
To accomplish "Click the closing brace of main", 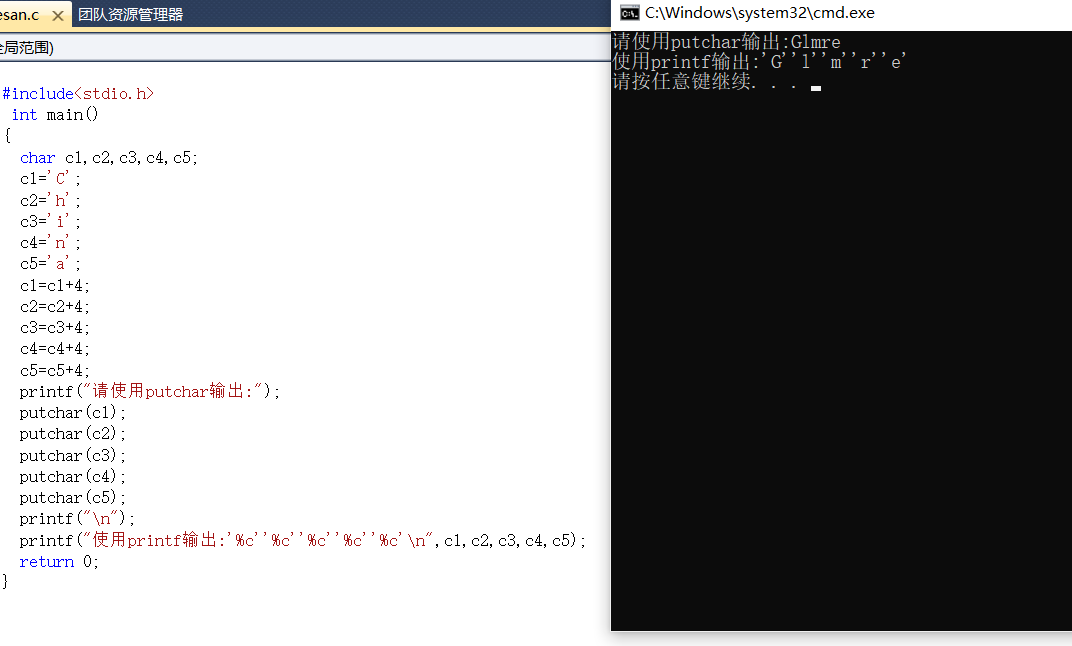I will (5, 582).
